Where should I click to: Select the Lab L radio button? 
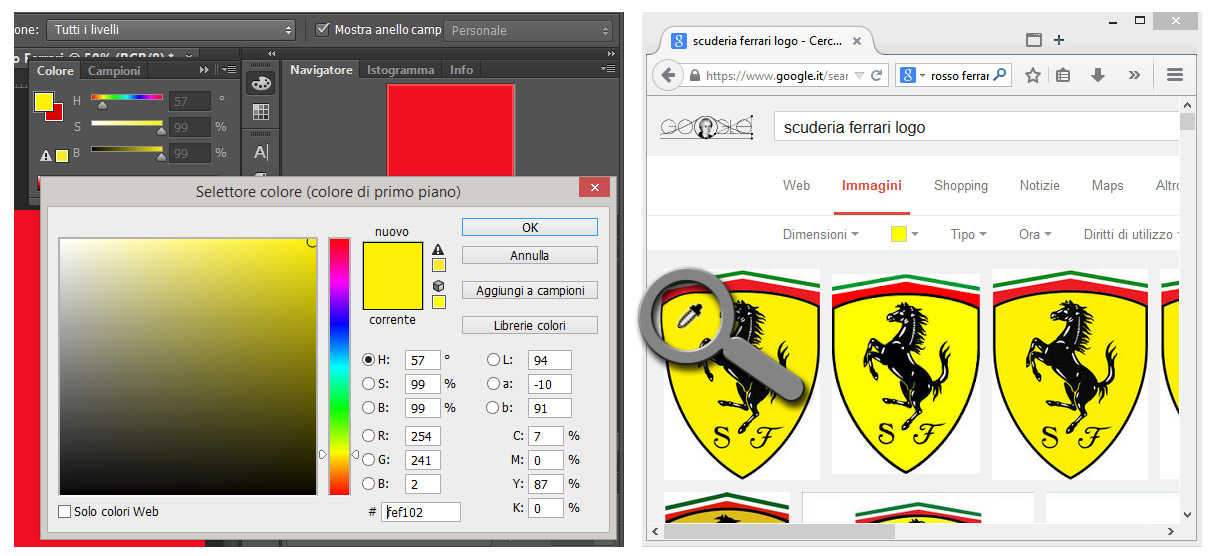[493, 360]
